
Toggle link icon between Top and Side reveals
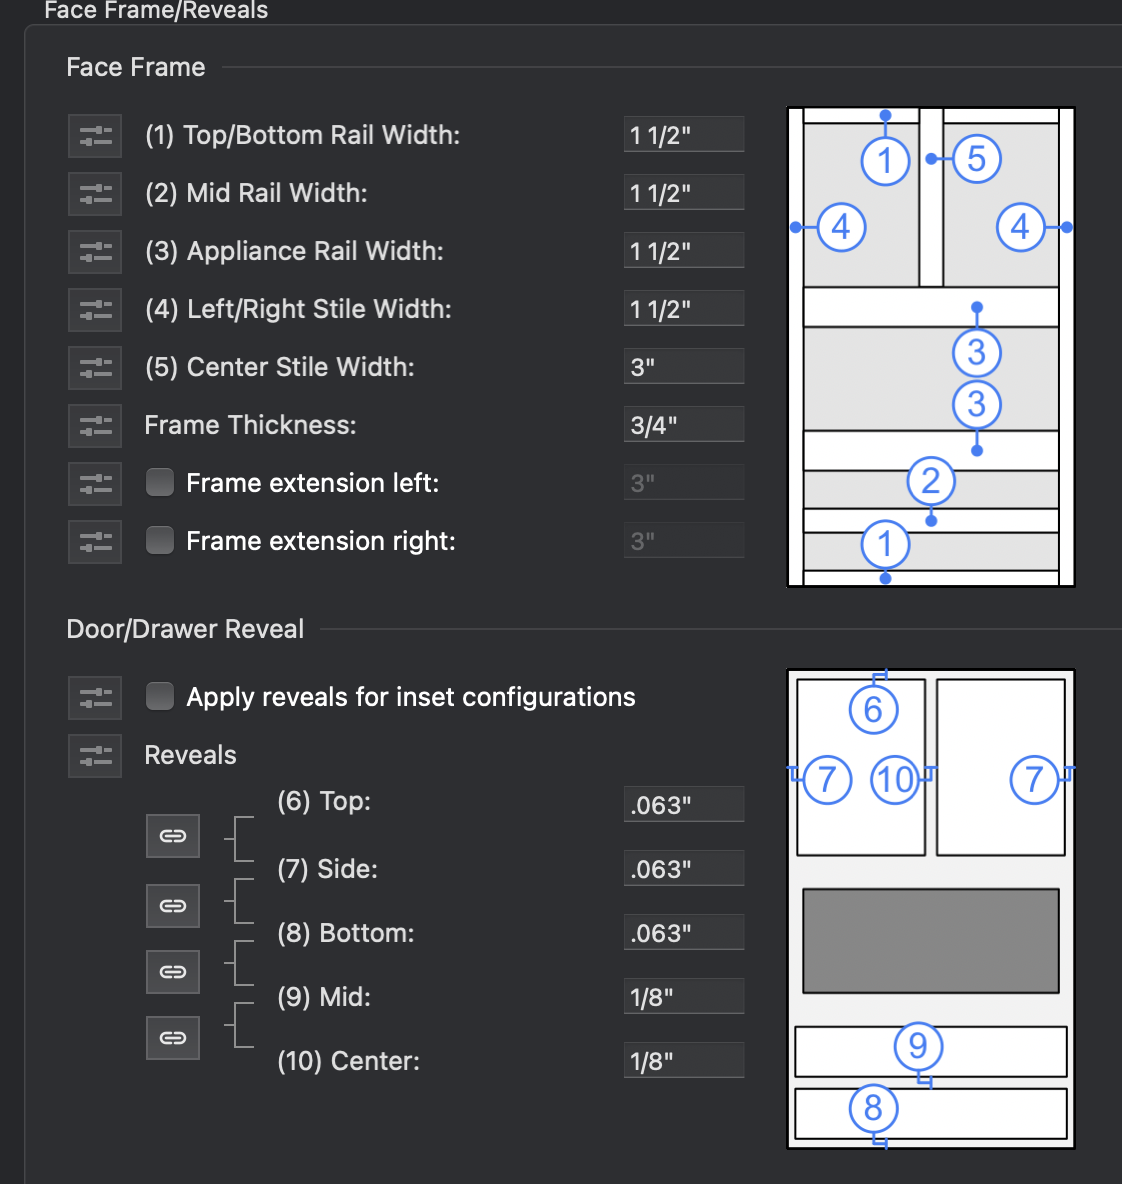(173, 836)
